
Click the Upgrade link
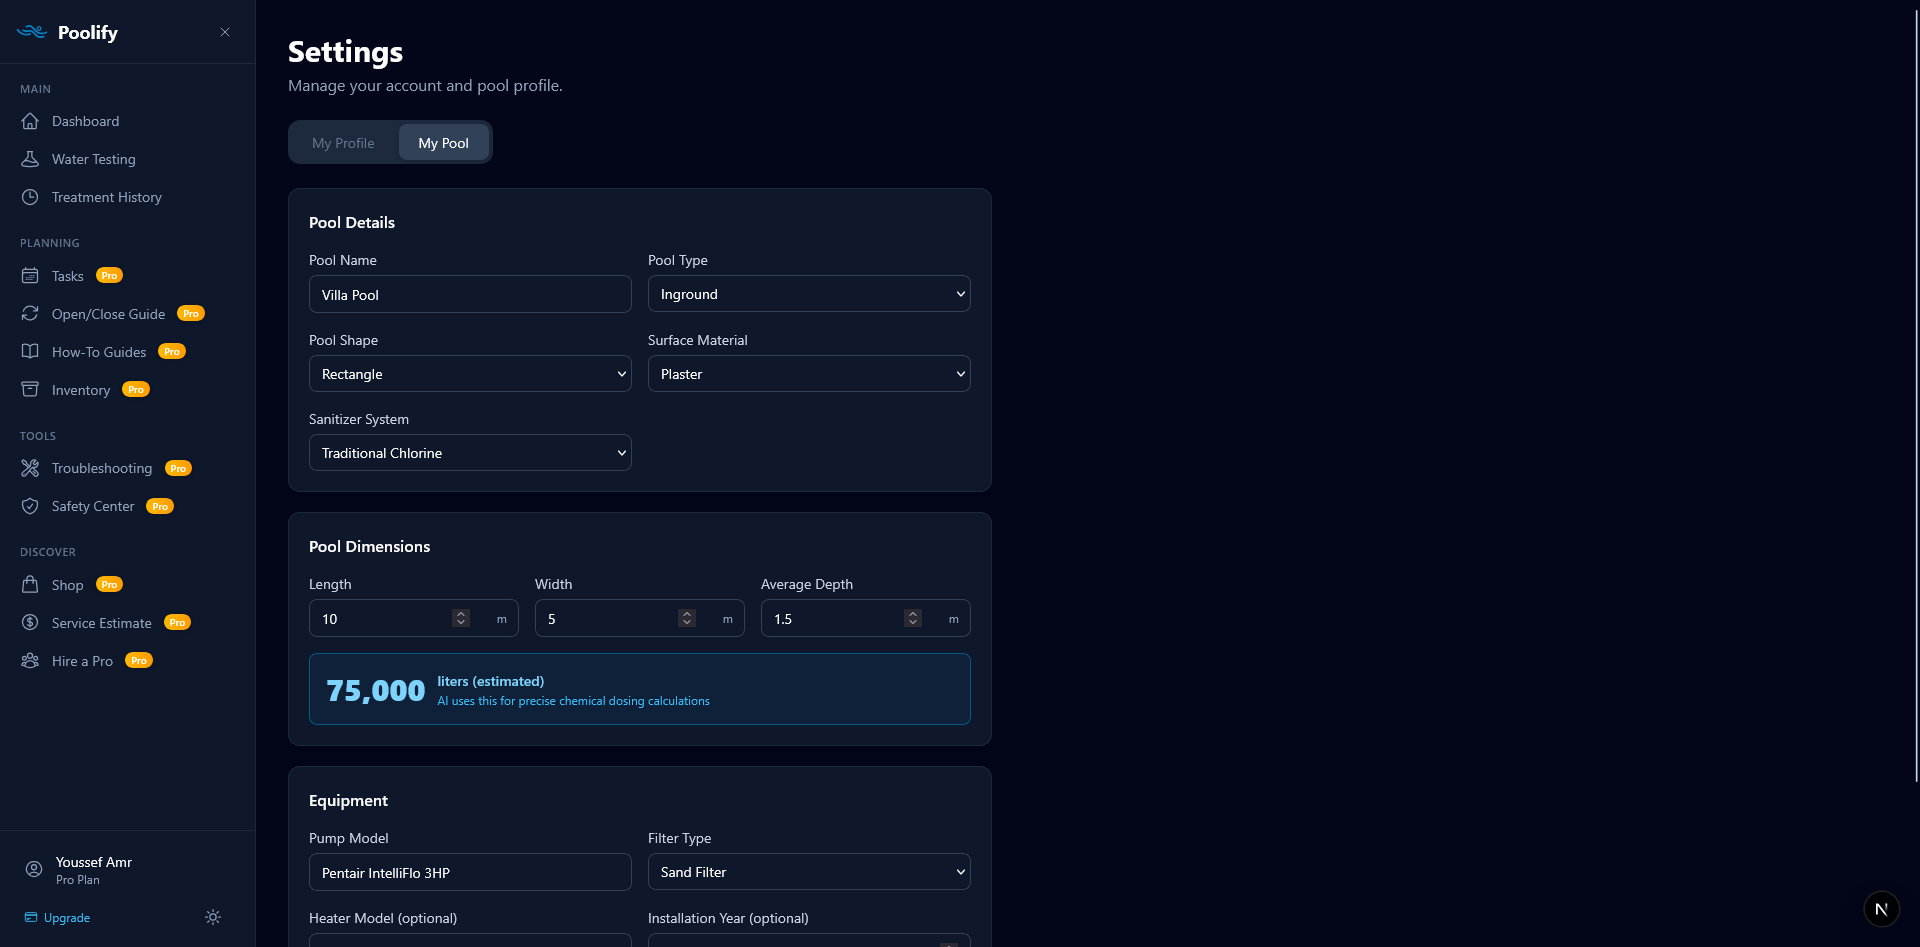point(66,917)
